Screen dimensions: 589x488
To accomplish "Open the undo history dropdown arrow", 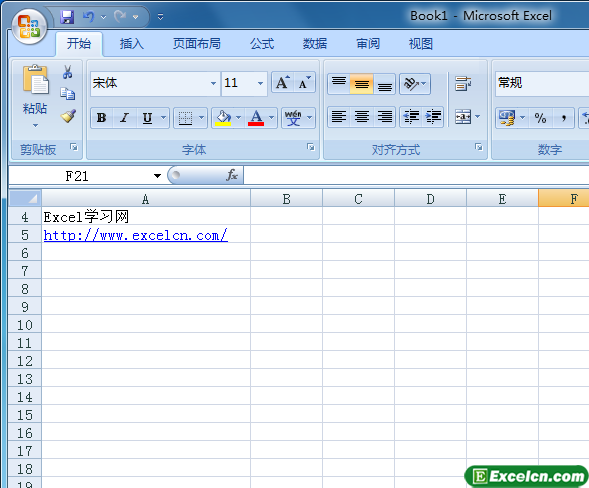I will pyautogui.click(x=104, y=17).
